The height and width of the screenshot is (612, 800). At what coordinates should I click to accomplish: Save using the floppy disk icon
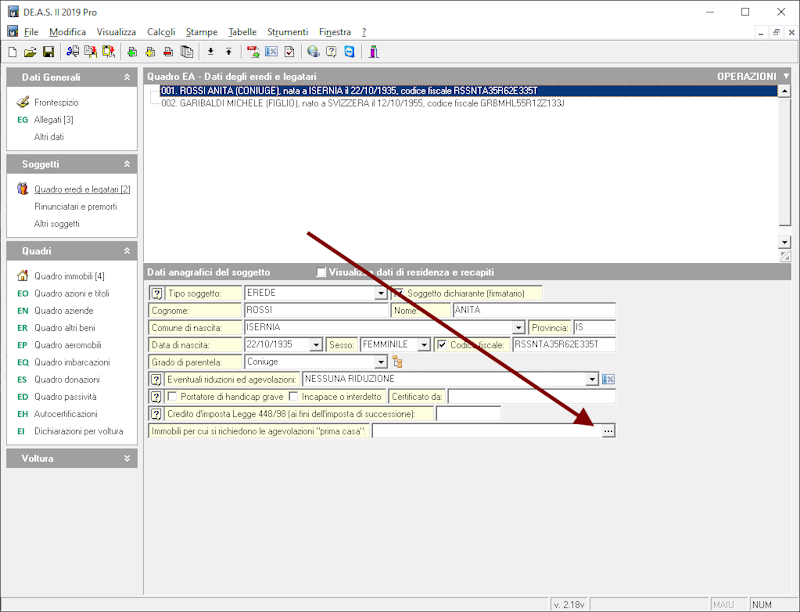[x=47, y=51]
